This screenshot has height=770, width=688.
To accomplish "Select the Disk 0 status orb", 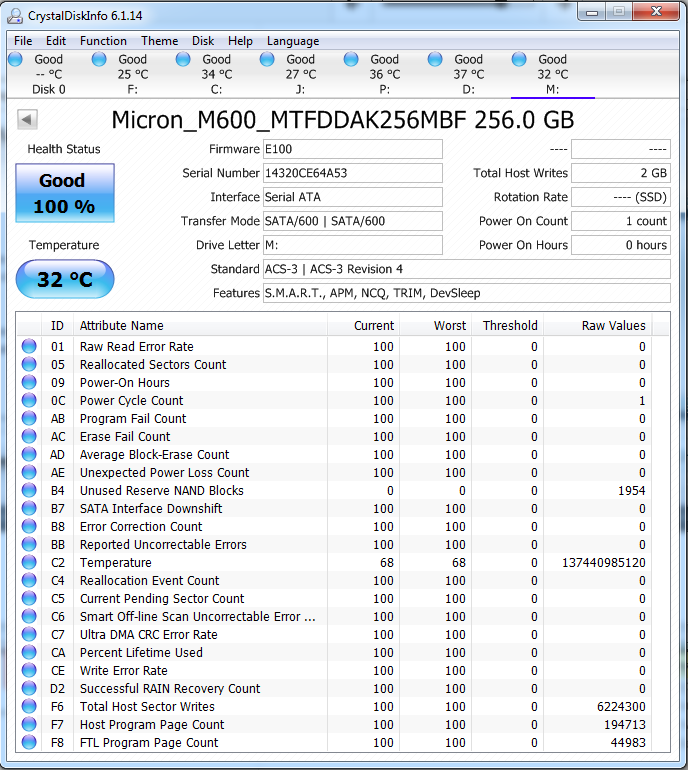I will (15, 60).
